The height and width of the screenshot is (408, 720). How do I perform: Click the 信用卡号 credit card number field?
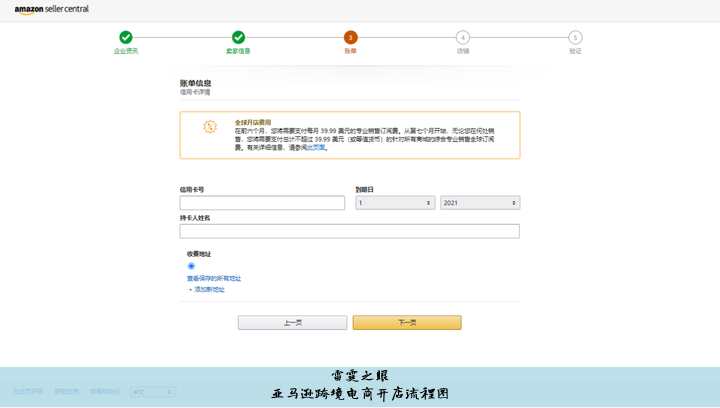click(x=262, y=203)
